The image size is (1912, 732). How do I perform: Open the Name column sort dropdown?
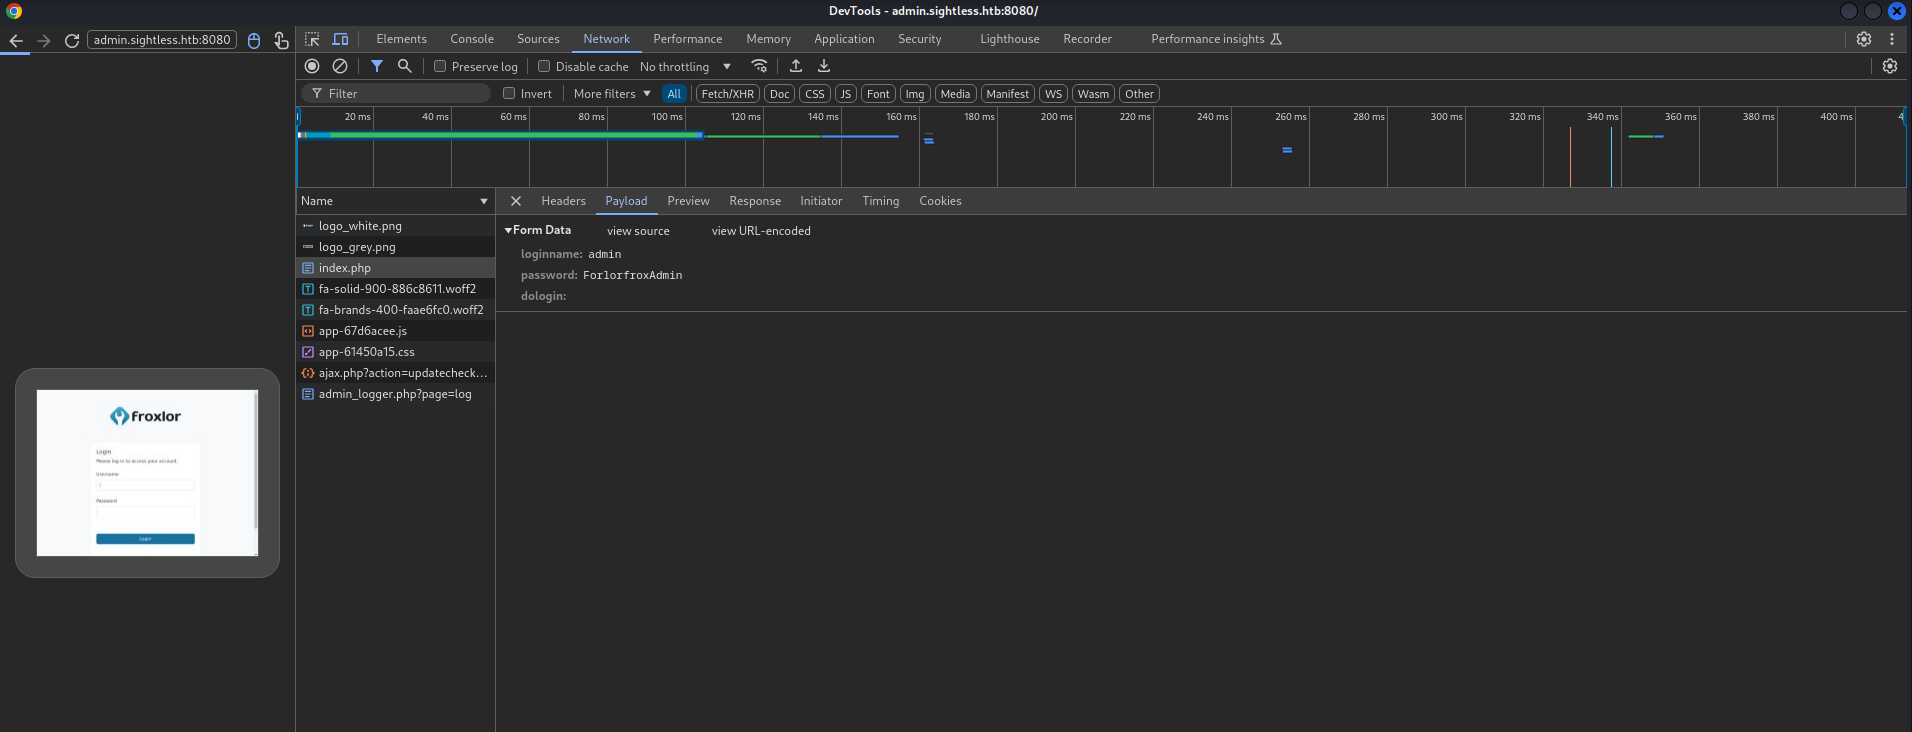click(x=484, y=201)
